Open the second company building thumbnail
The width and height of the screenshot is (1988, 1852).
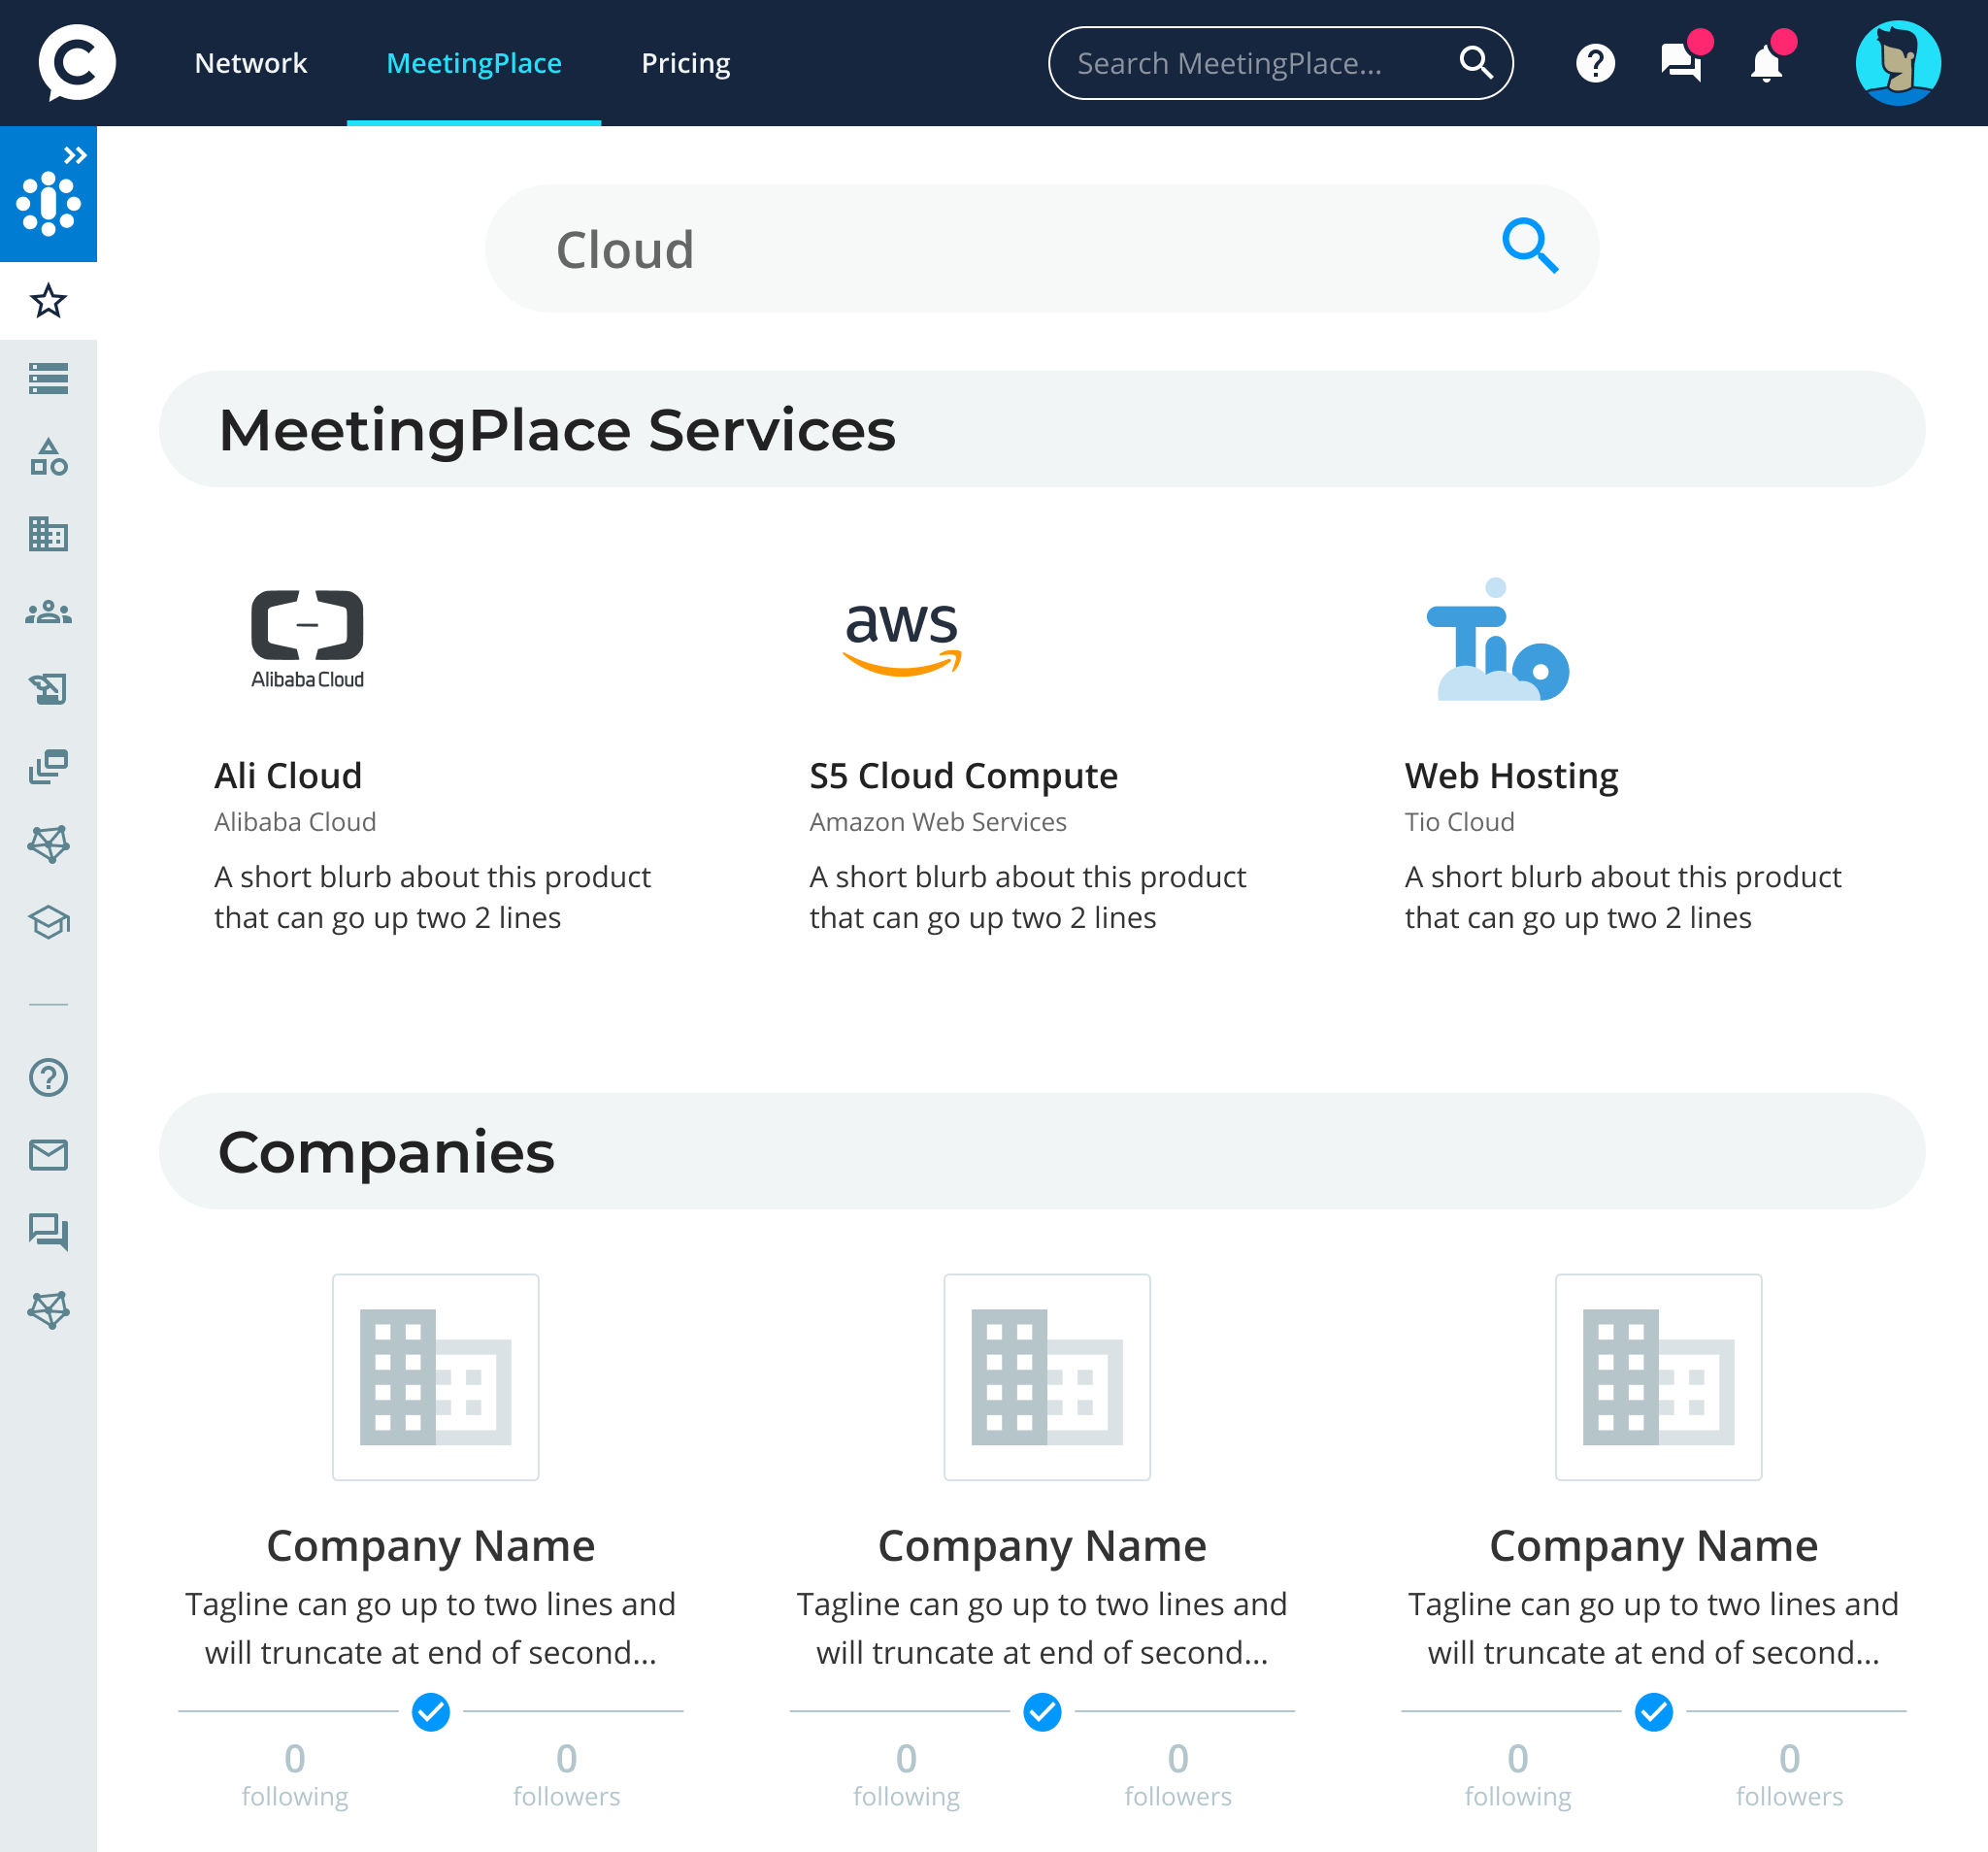pos(1047,1377)
